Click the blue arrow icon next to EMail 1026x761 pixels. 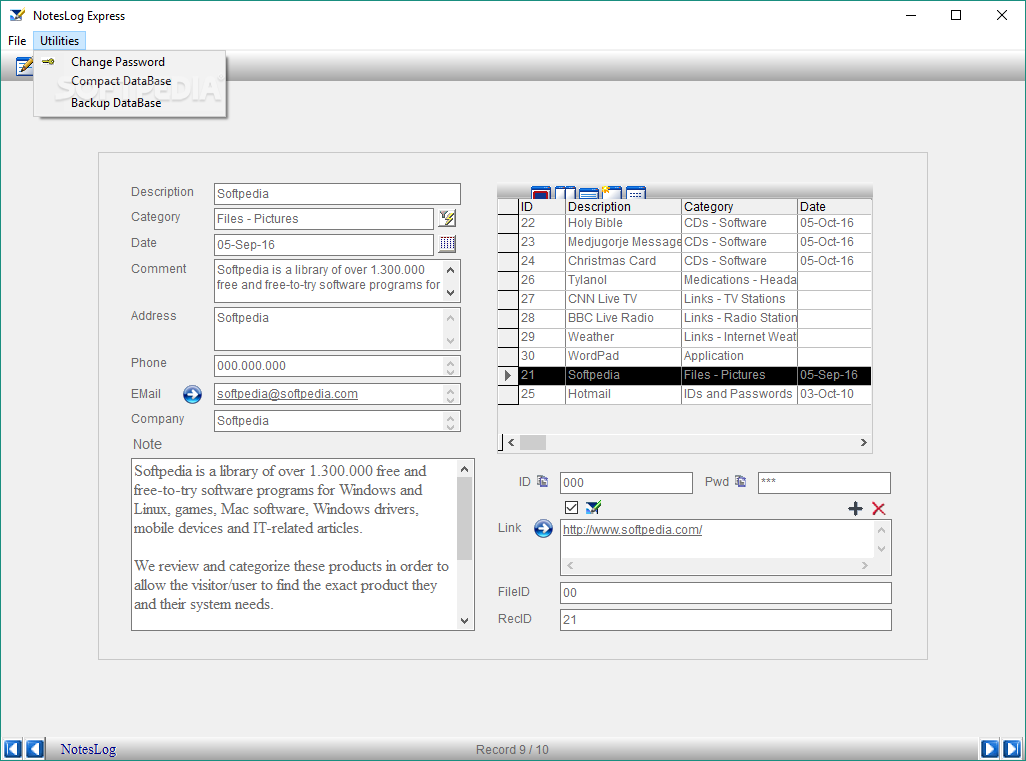pos(192,394)
